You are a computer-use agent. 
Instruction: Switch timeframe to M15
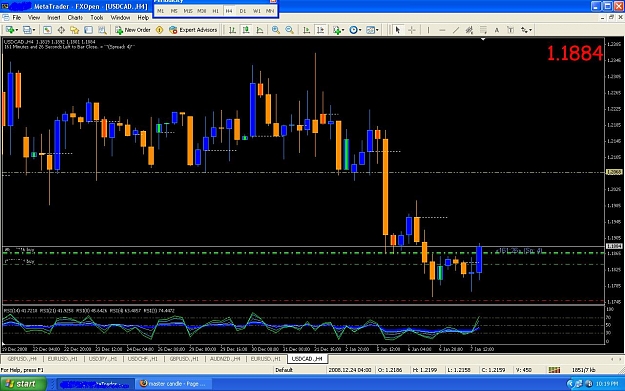pyautogui.click(x=188, y=11)
